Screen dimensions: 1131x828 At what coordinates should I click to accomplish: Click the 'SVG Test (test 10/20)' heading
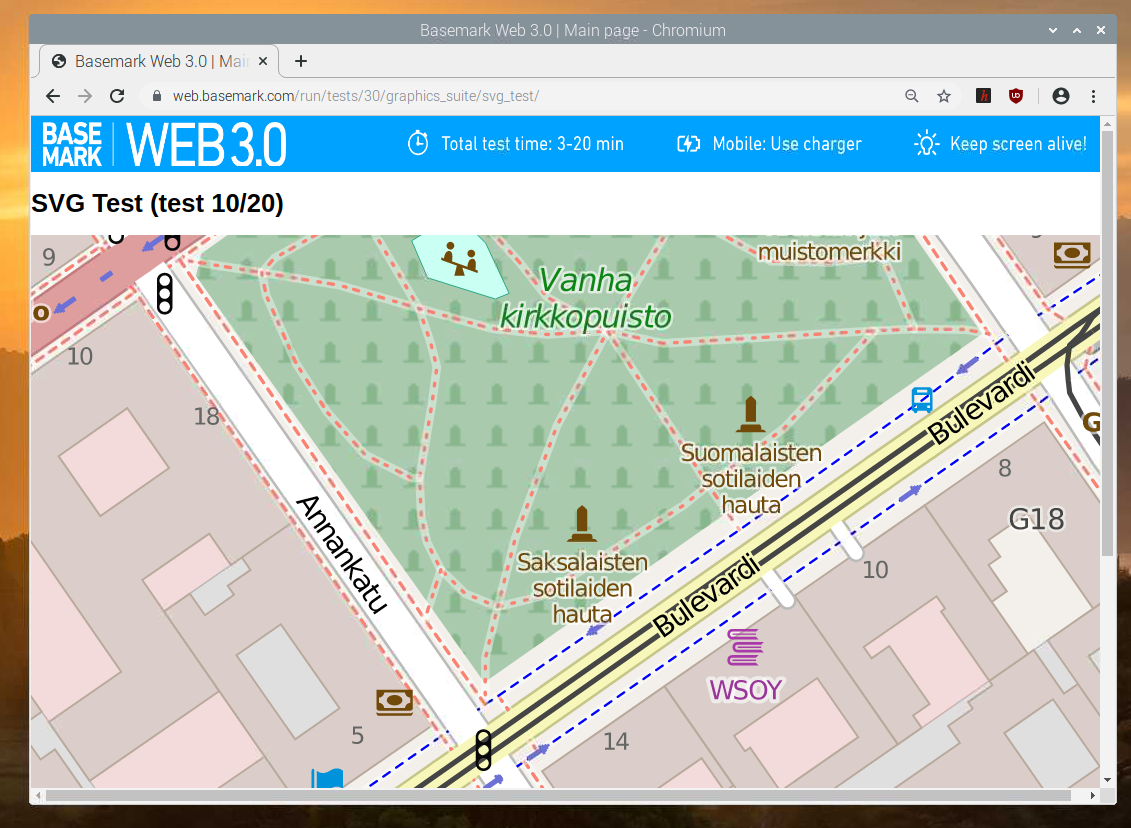(157, 203)
